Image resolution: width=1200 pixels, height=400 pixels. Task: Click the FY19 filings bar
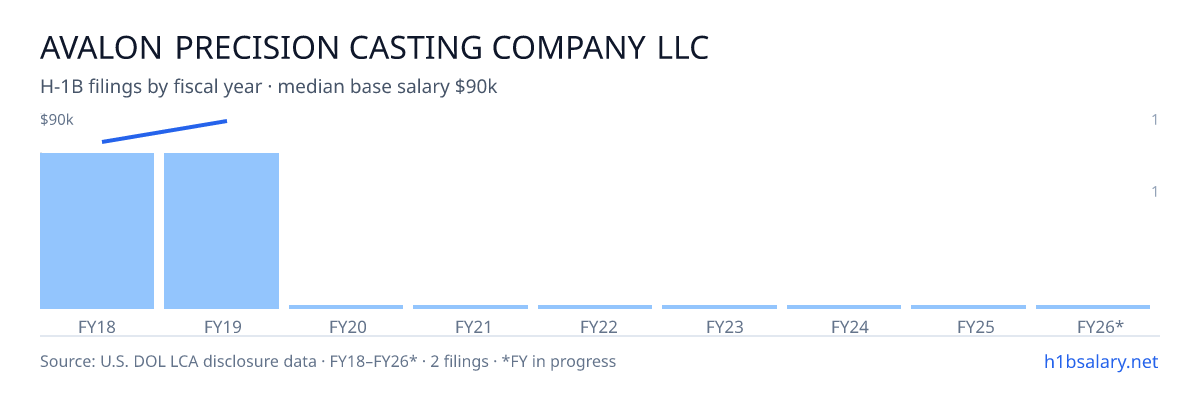pos(221,231)
